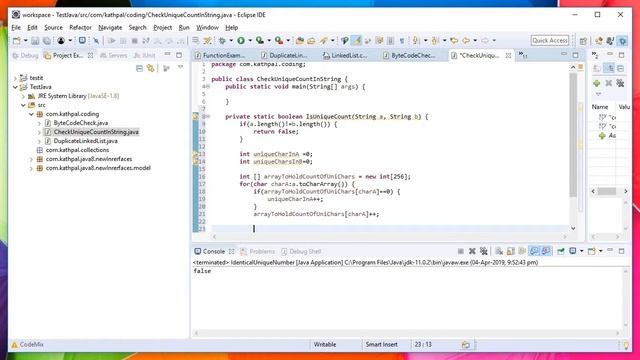Open DuplicateLinkedList.java in tree
The width and height of the screenshot is (640, 360).
pos(85,141)
